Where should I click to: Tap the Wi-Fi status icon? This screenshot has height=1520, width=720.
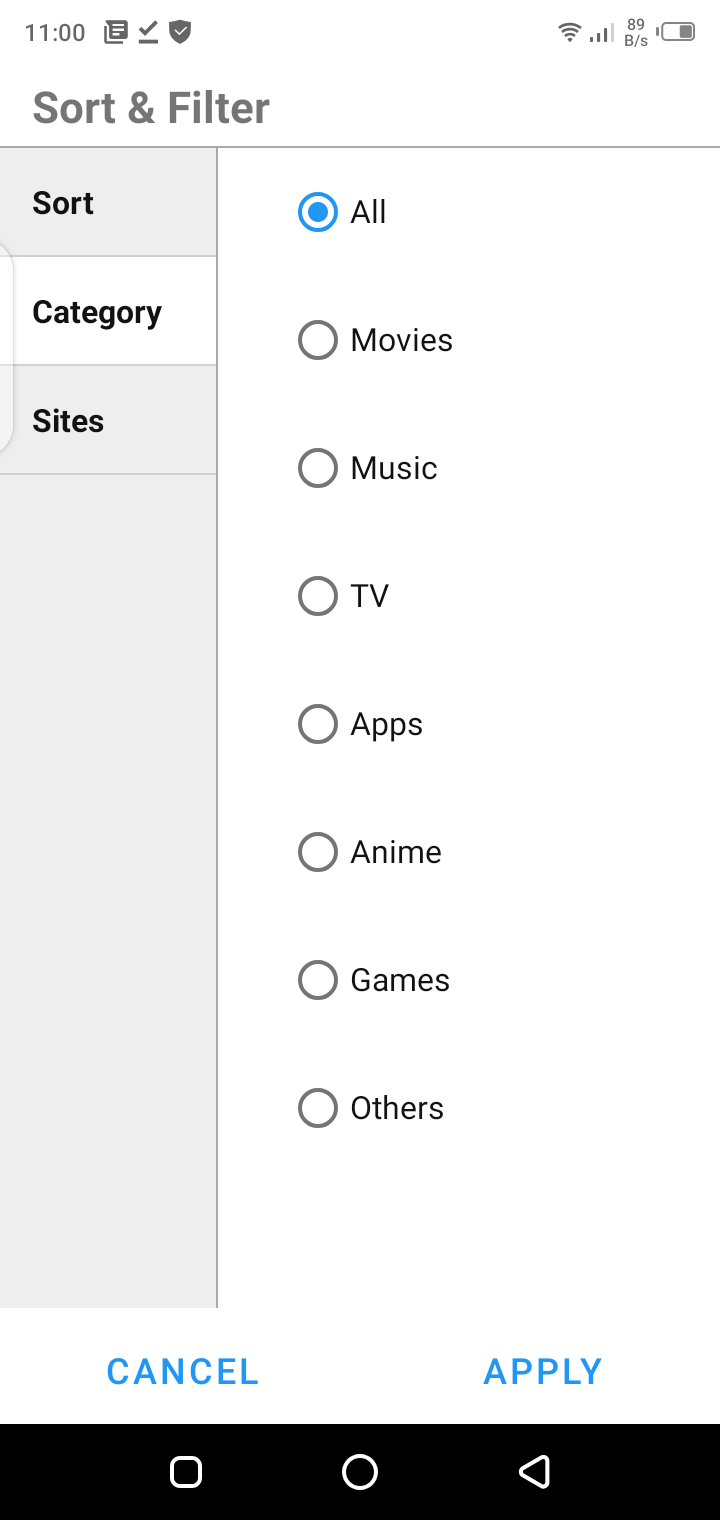point(569,32)
